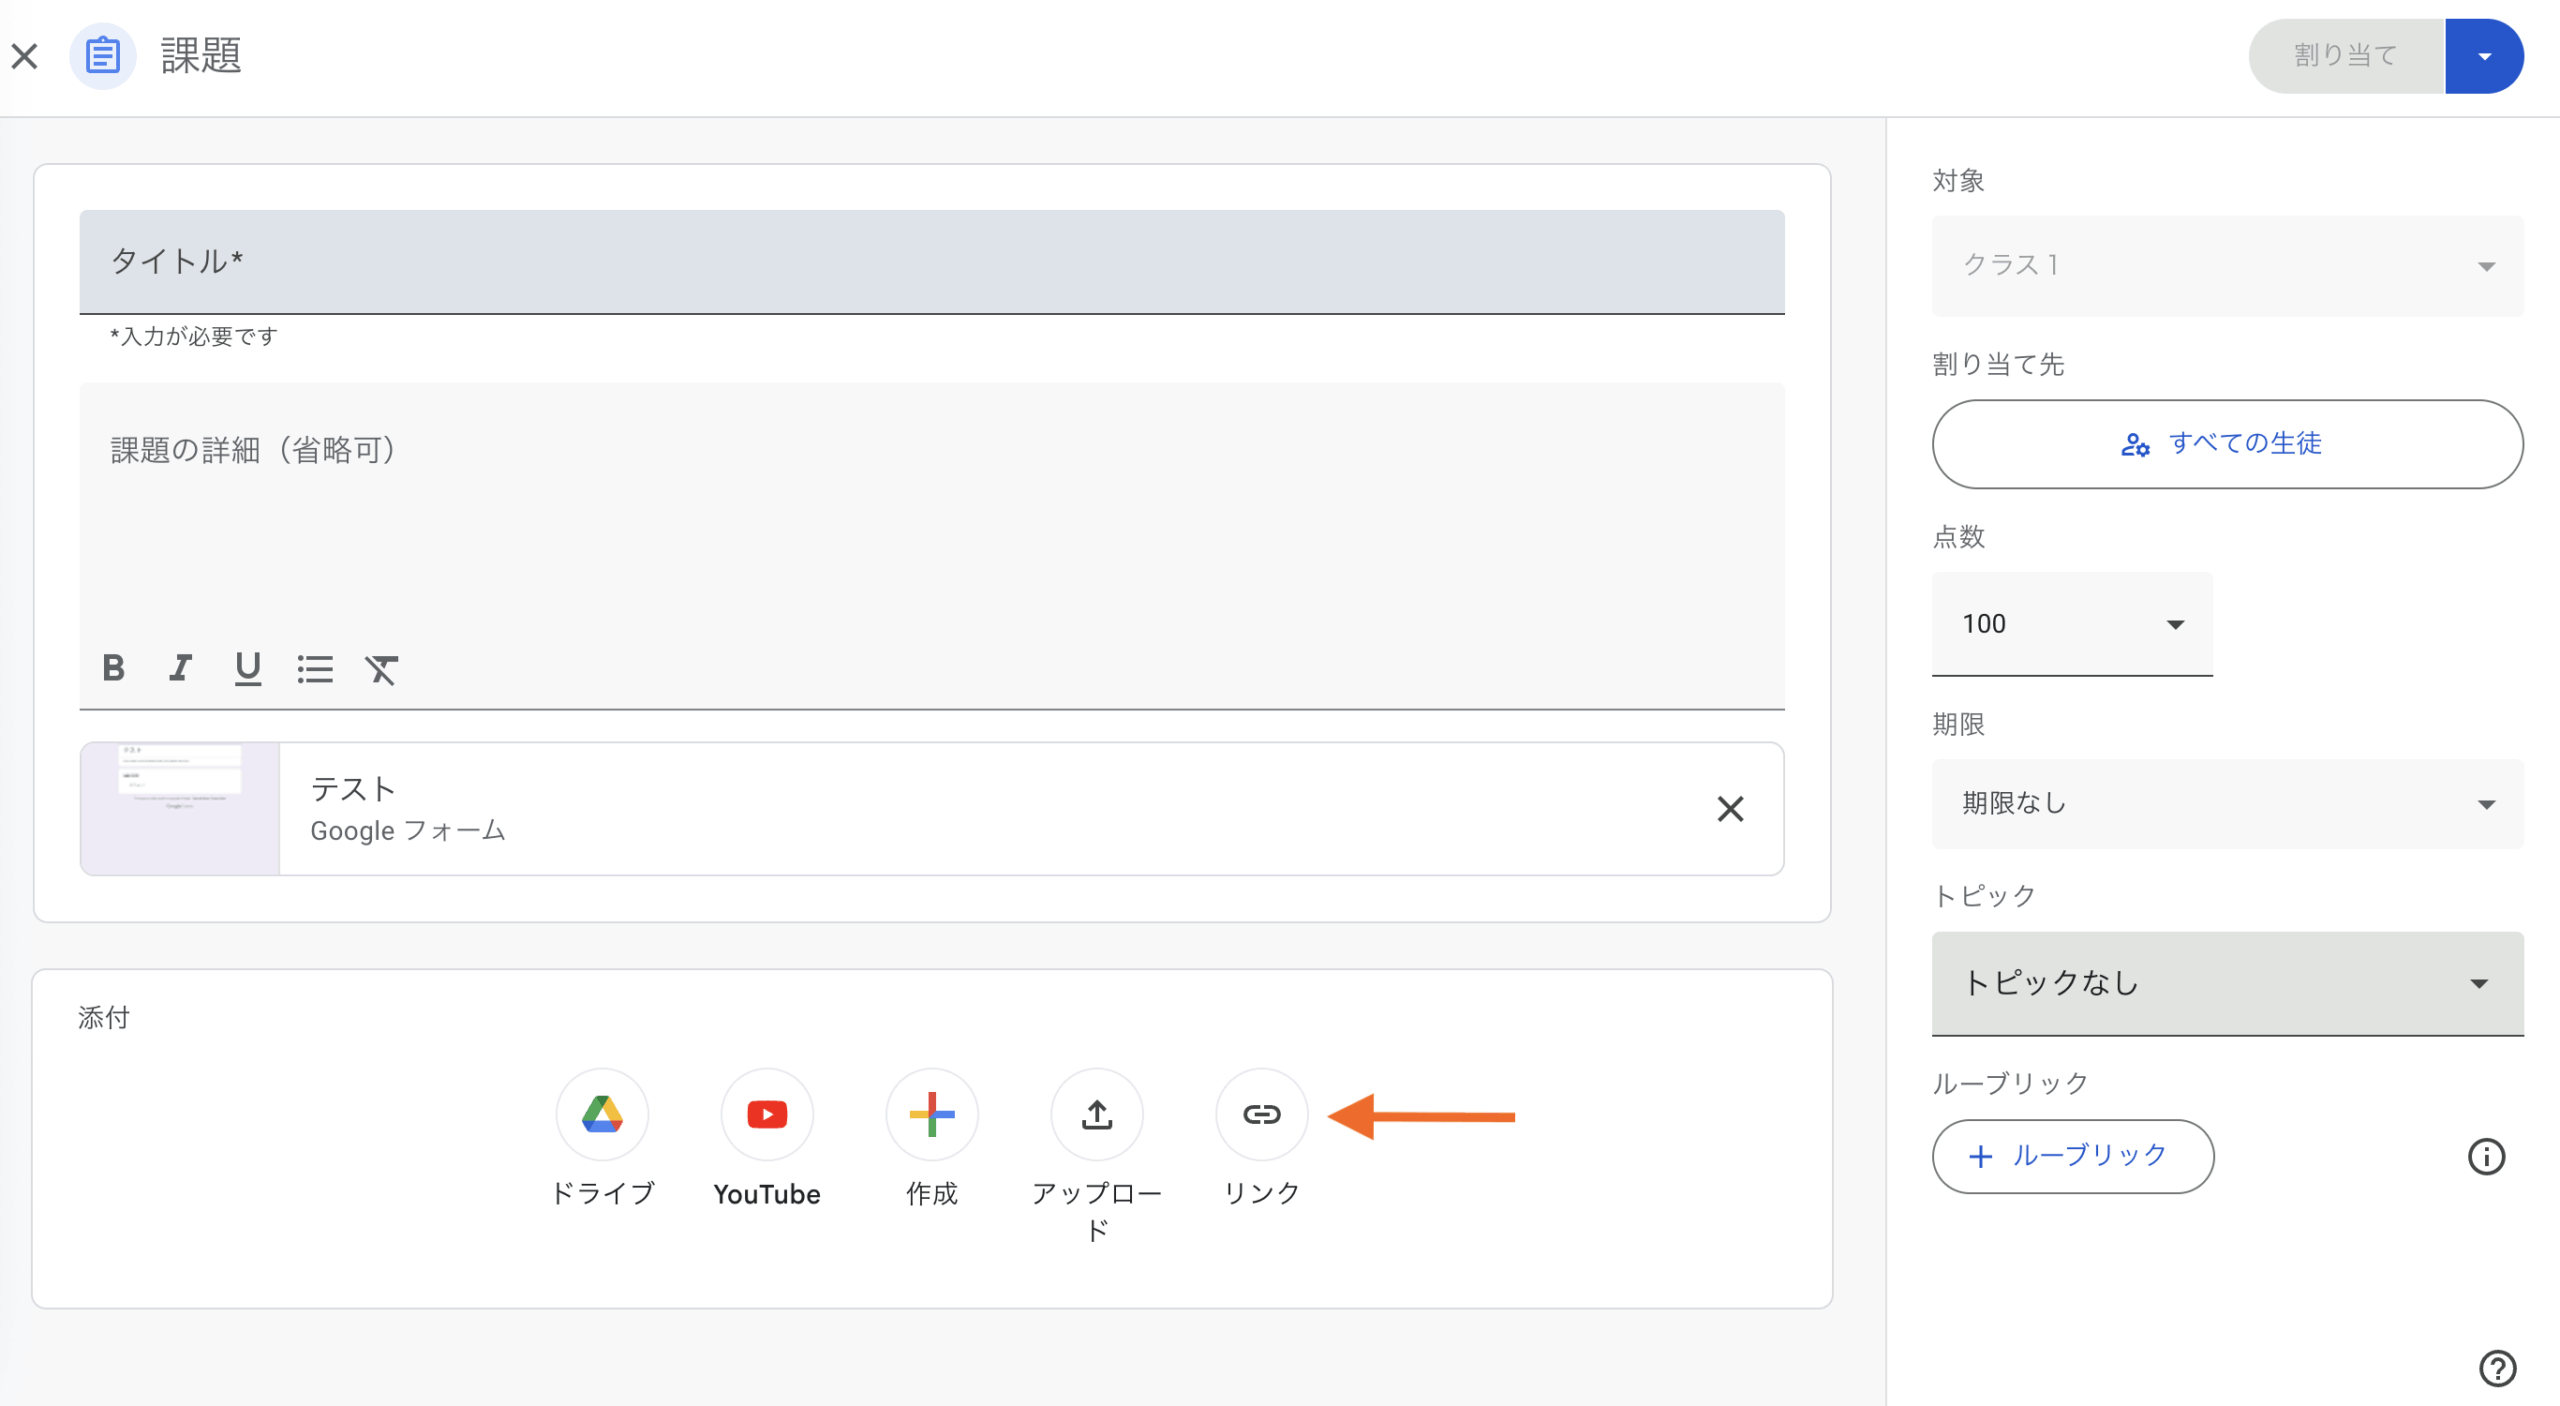This screenshot has height=1406, width=2560.
Task: Open help via question mark icon
Action: click(x=2497, y=1368)
